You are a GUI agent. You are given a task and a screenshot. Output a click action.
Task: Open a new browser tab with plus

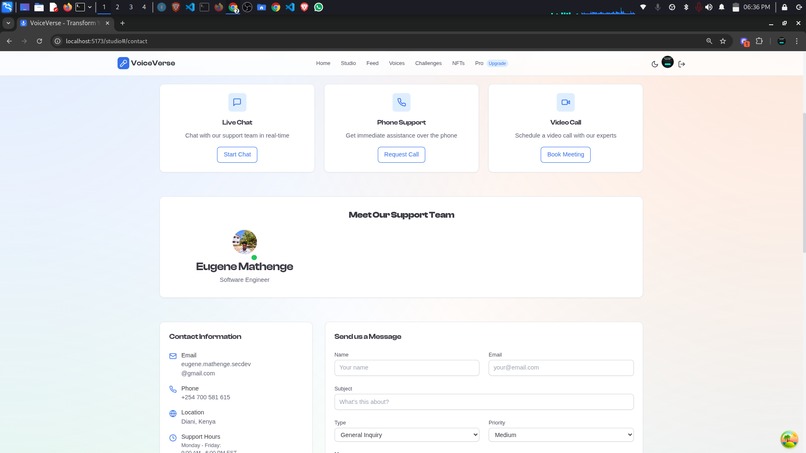click(x=122, y=23)
